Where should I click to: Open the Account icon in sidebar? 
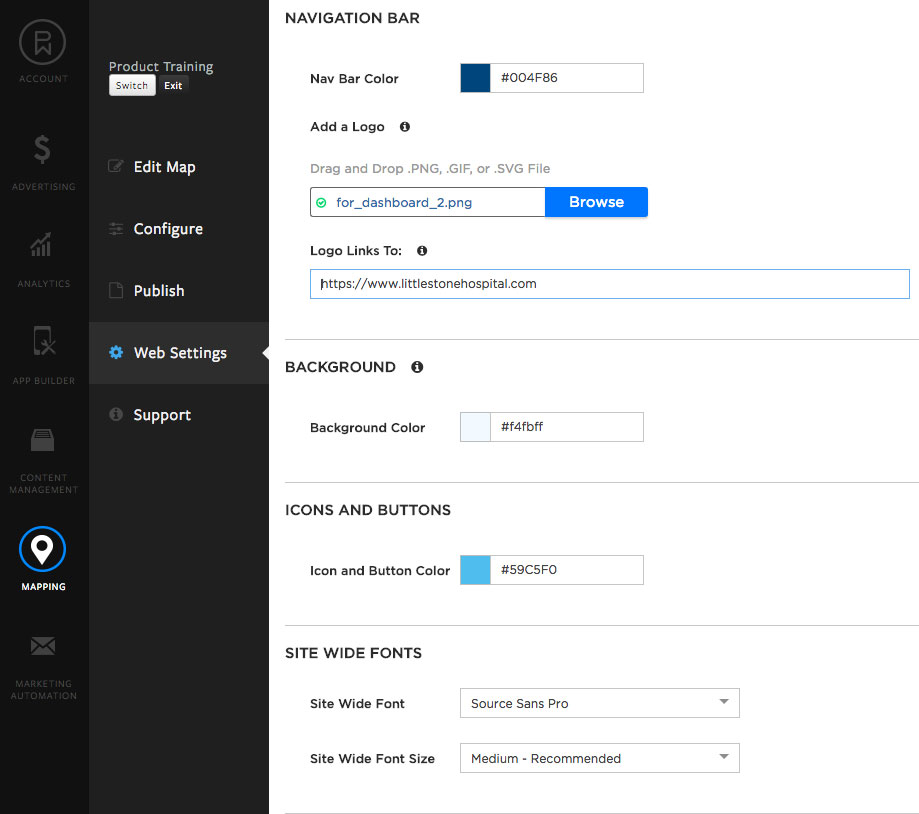[43, 44]
